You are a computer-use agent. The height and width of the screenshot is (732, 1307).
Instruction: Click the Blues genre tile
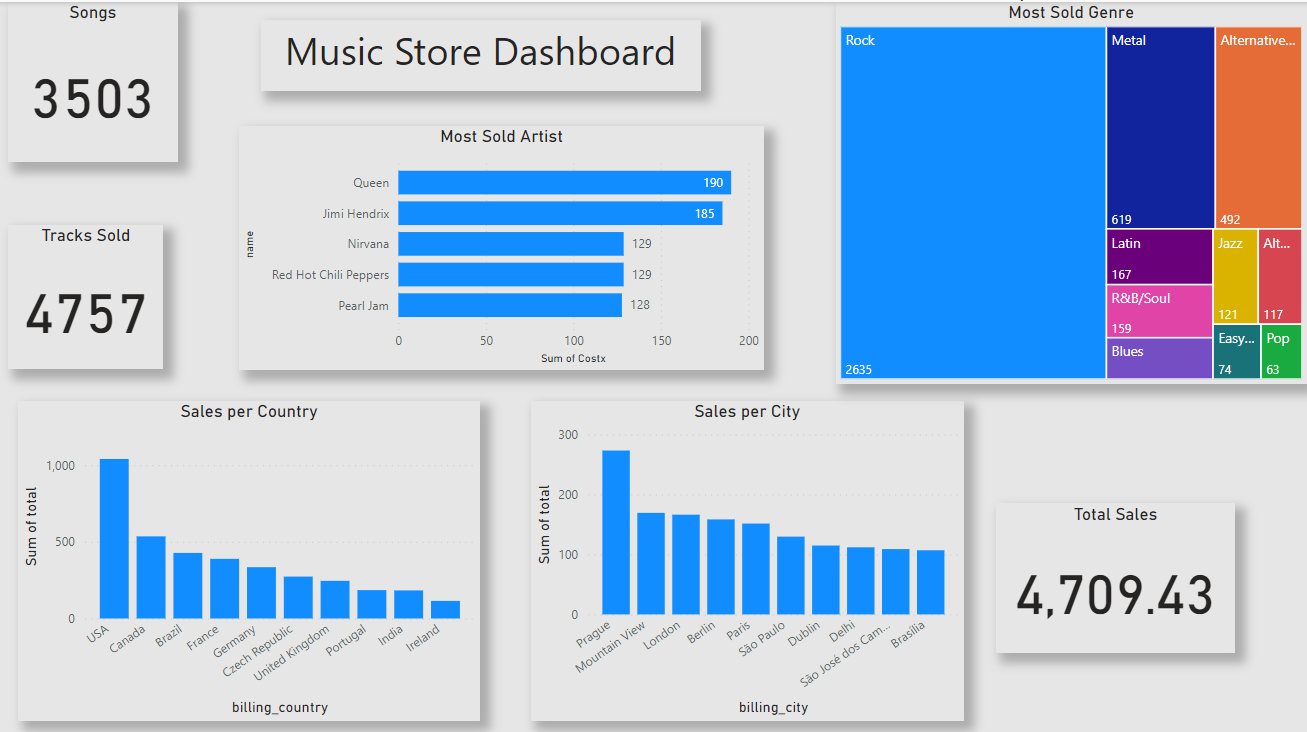pyautogui.click(x=1159, y=359)
